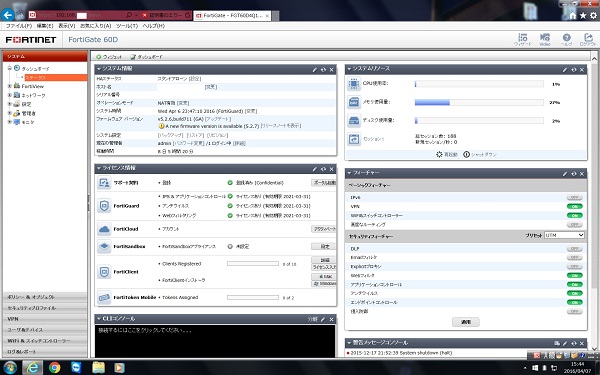Toggle the VPN feature switch
Image resolution: width=600 pixels, height=375 pixels.
pyautogui.click(x=574, y=207)
